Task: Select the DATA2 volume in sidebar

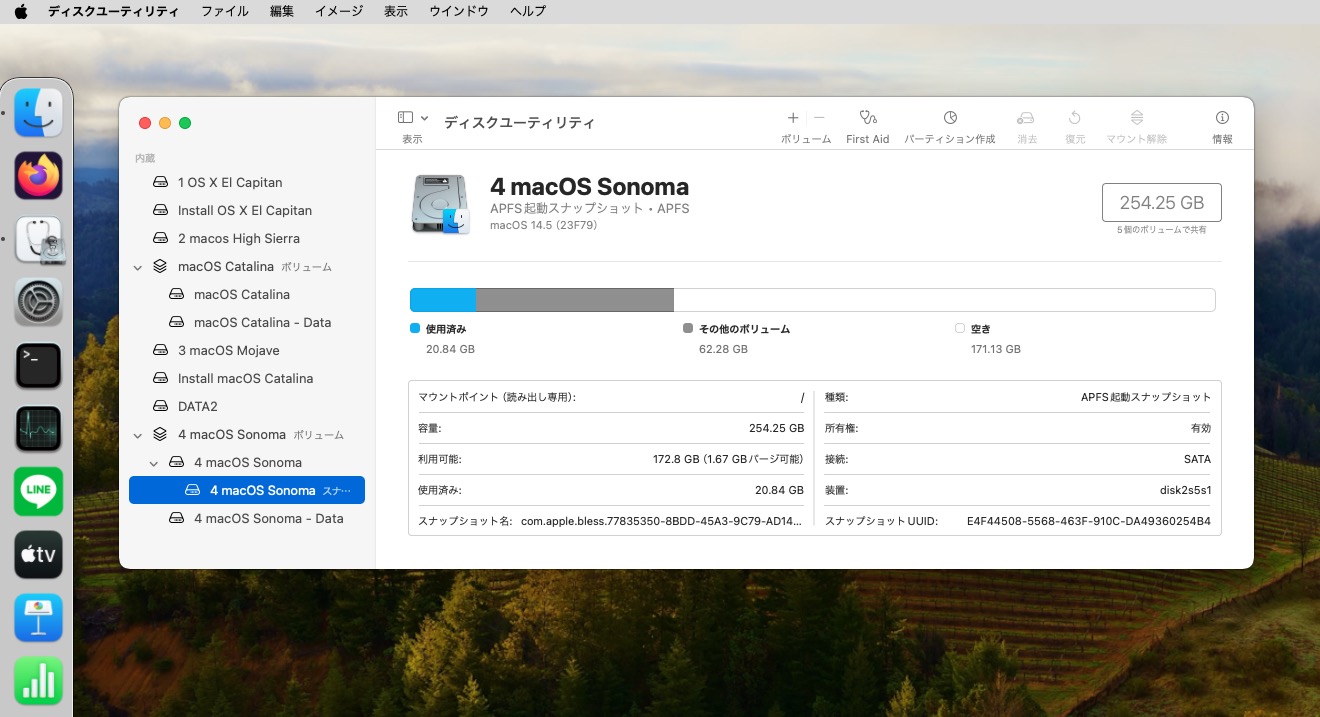Action: pyautogui.click(x=197, y=407)
